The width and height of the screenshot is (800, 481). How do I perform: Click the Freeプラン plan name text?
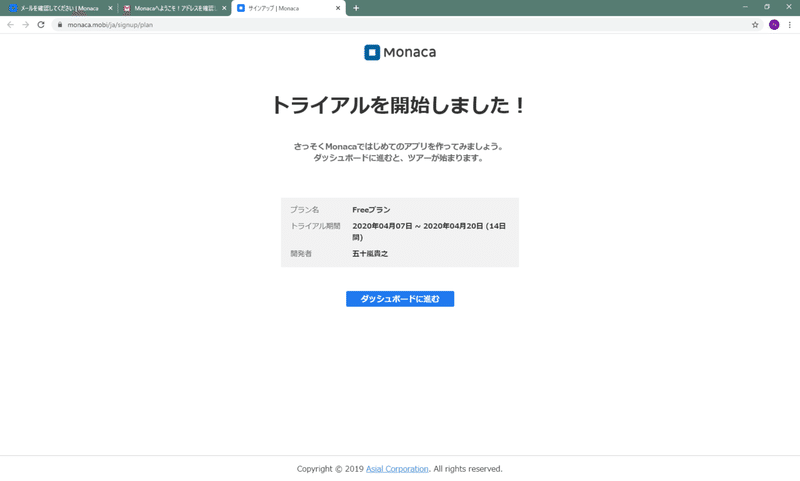[x=371, y=210]
